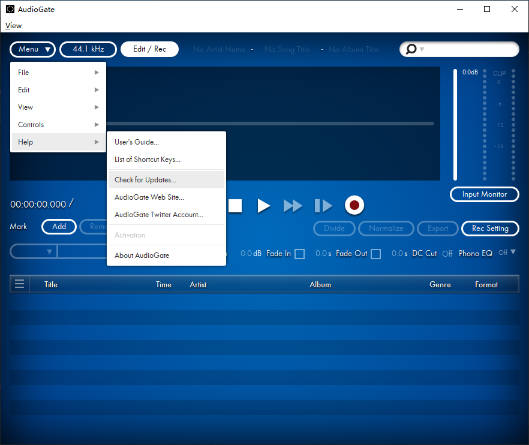The height and width of the screenshot is (445, 529).
Task: Expand the View submenu in Menu
Action: coord(58,107)
